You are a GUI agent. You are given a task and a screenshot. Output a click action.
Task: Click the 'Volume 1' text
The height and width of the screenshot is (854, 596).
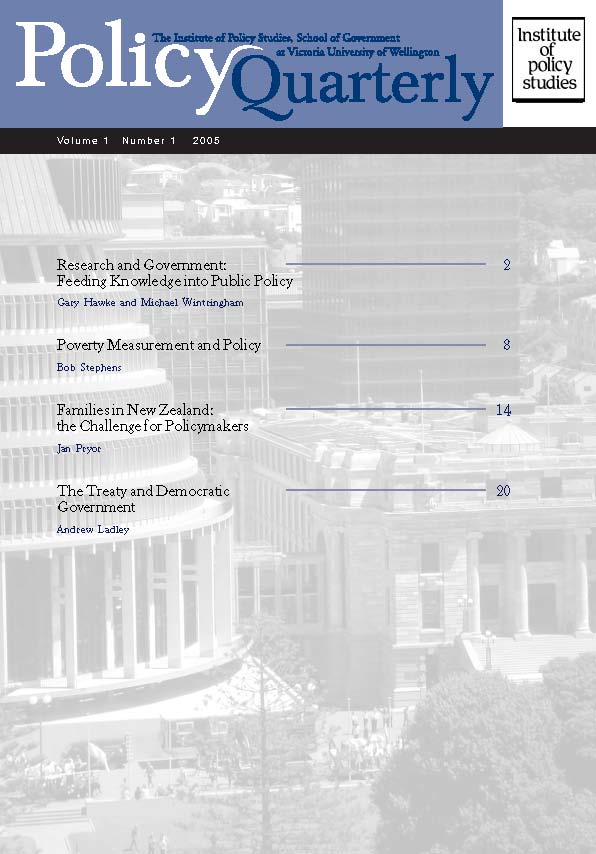point(83,141)
